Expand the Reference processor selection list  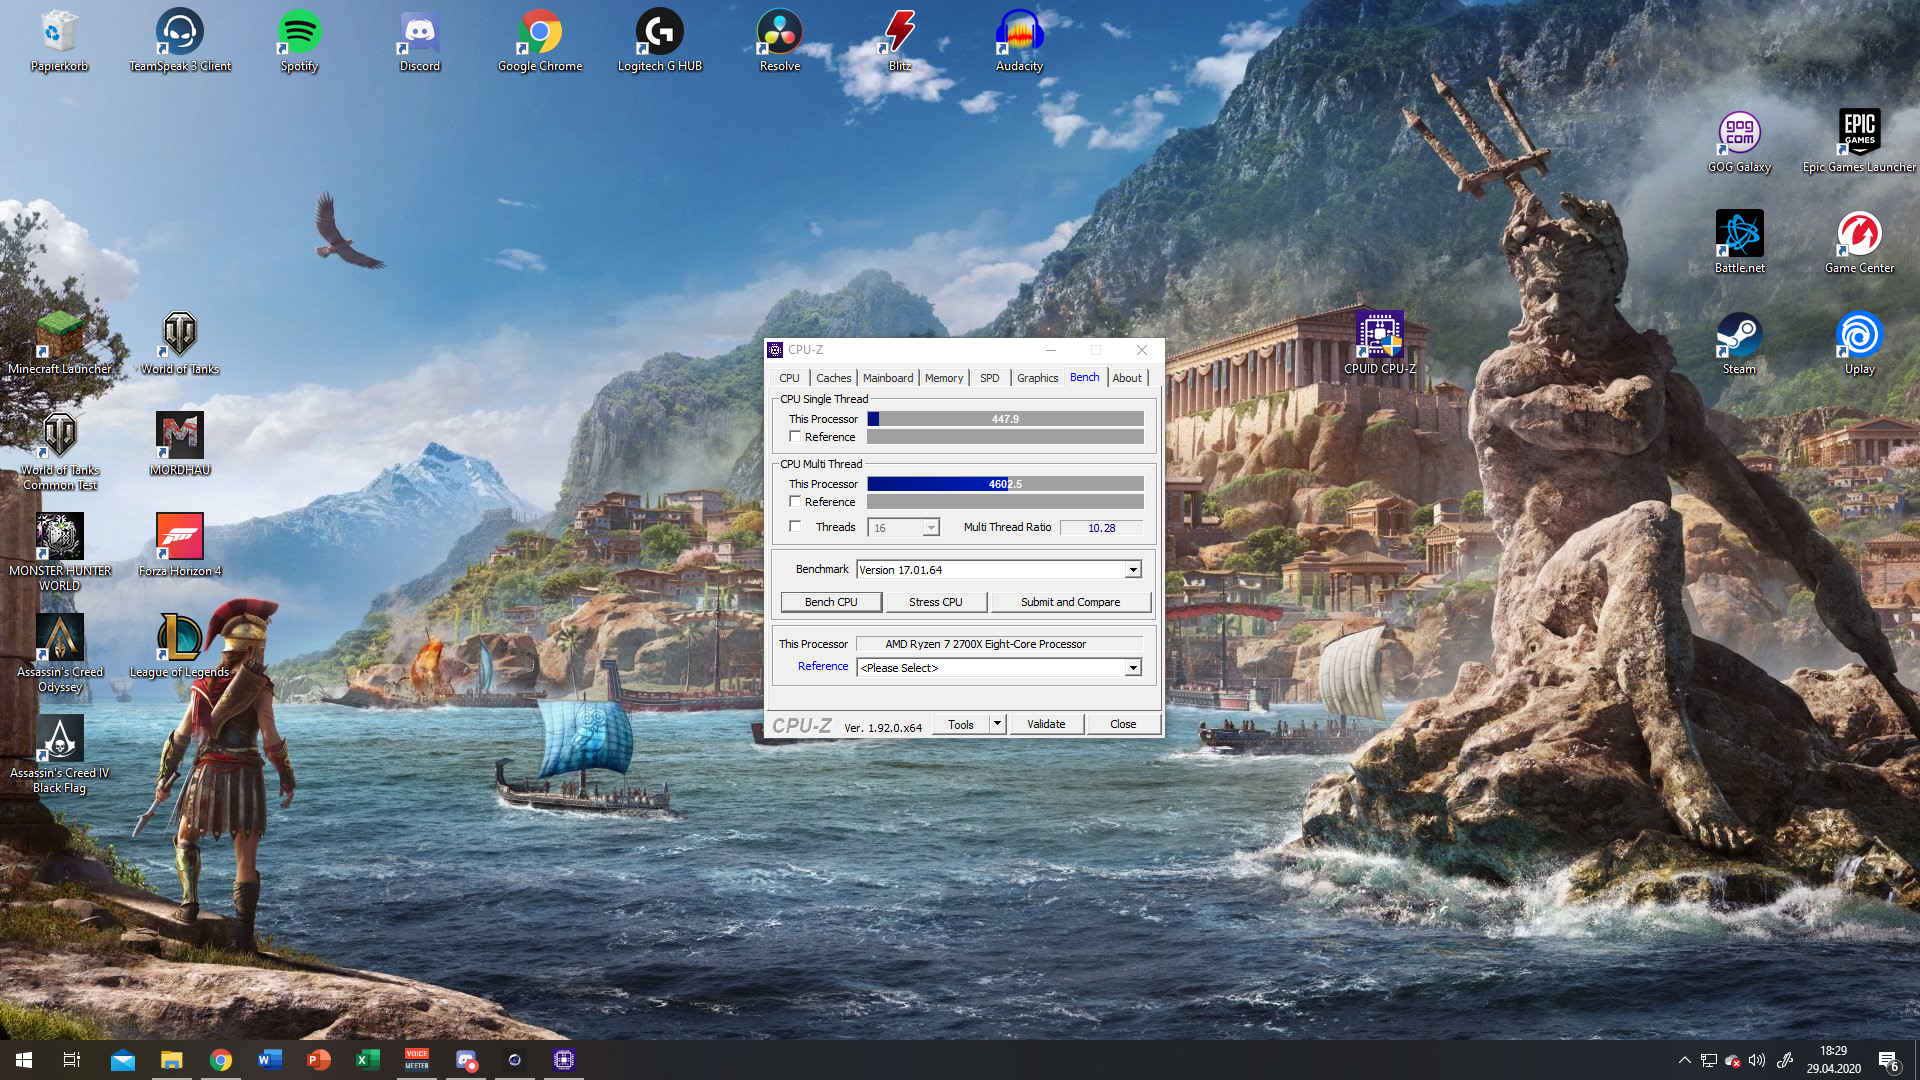pos(1133,667)
